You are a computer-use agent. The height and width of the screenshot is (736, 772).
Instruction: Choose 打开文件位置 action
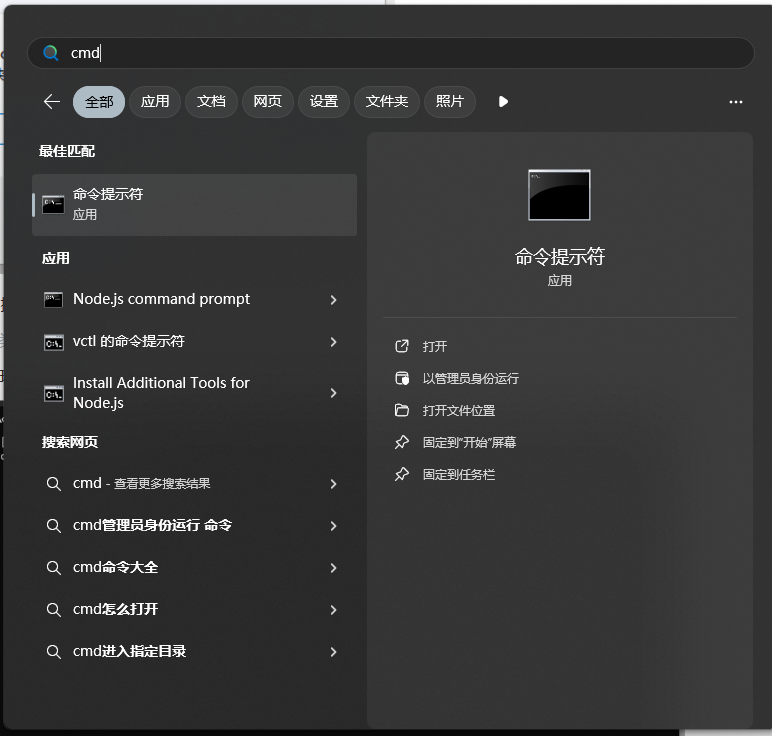click(x=459, y=411)
